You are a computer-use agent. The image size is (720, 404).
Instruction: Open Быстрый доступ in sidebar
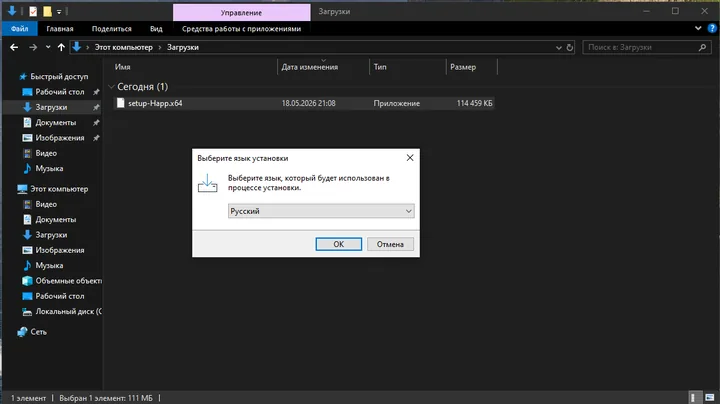click(x=59, y=77)
